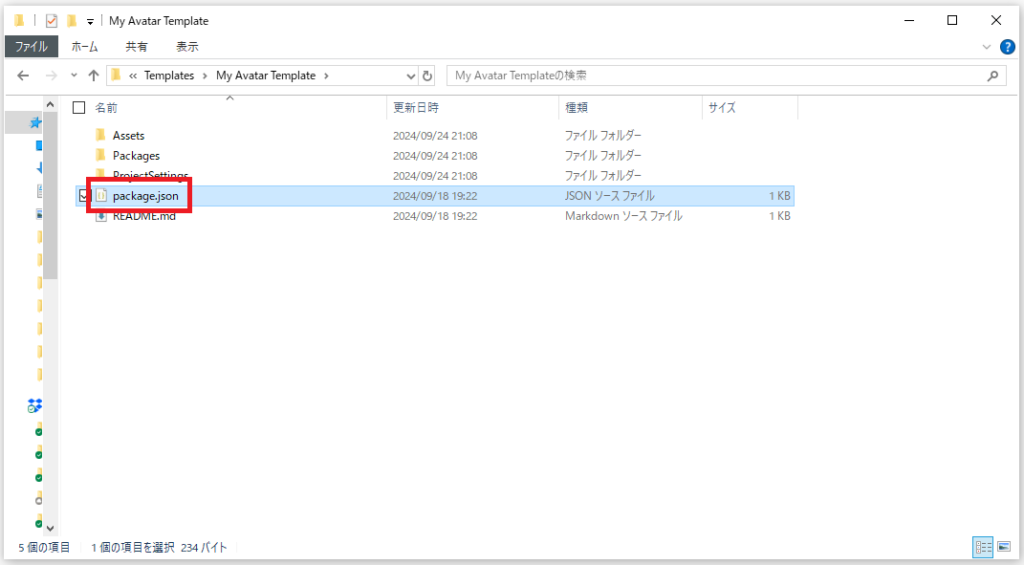Refresh the My Avatar Template folder
1024x565 pixels.
tap(427, 76)
